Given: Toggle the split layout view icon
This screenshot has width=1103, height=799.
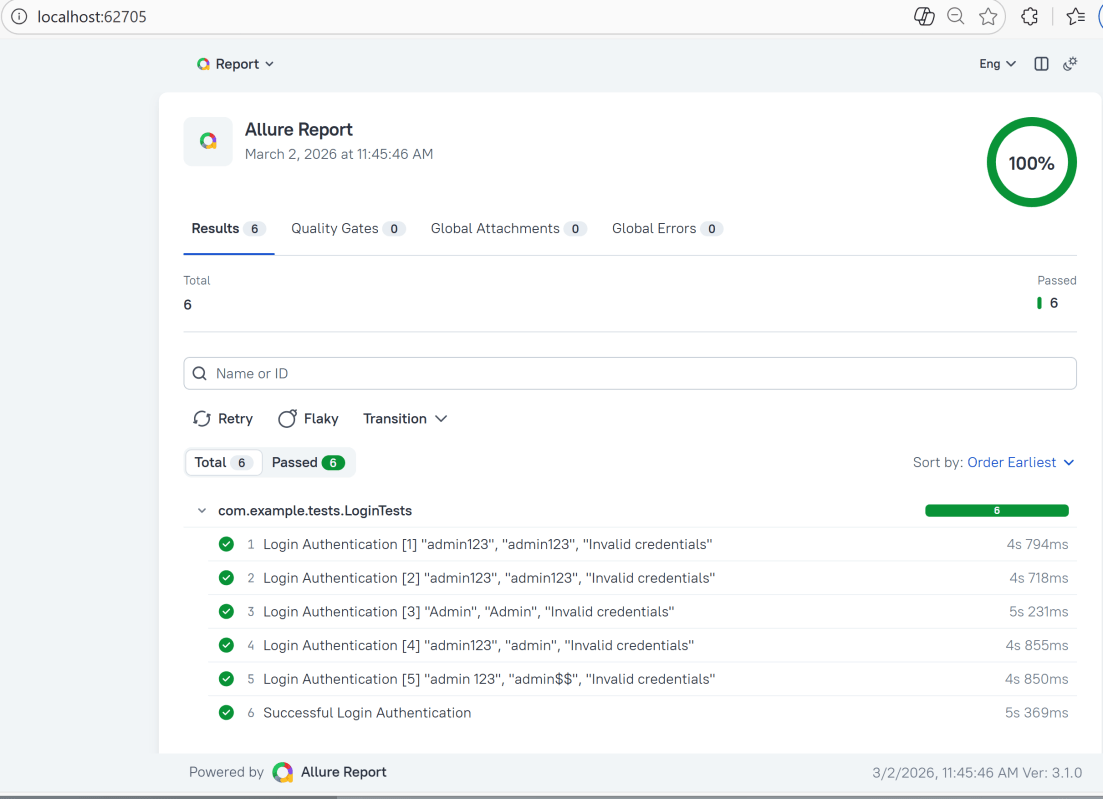Looking at the screenshot, I should (x=1041, y=64).
